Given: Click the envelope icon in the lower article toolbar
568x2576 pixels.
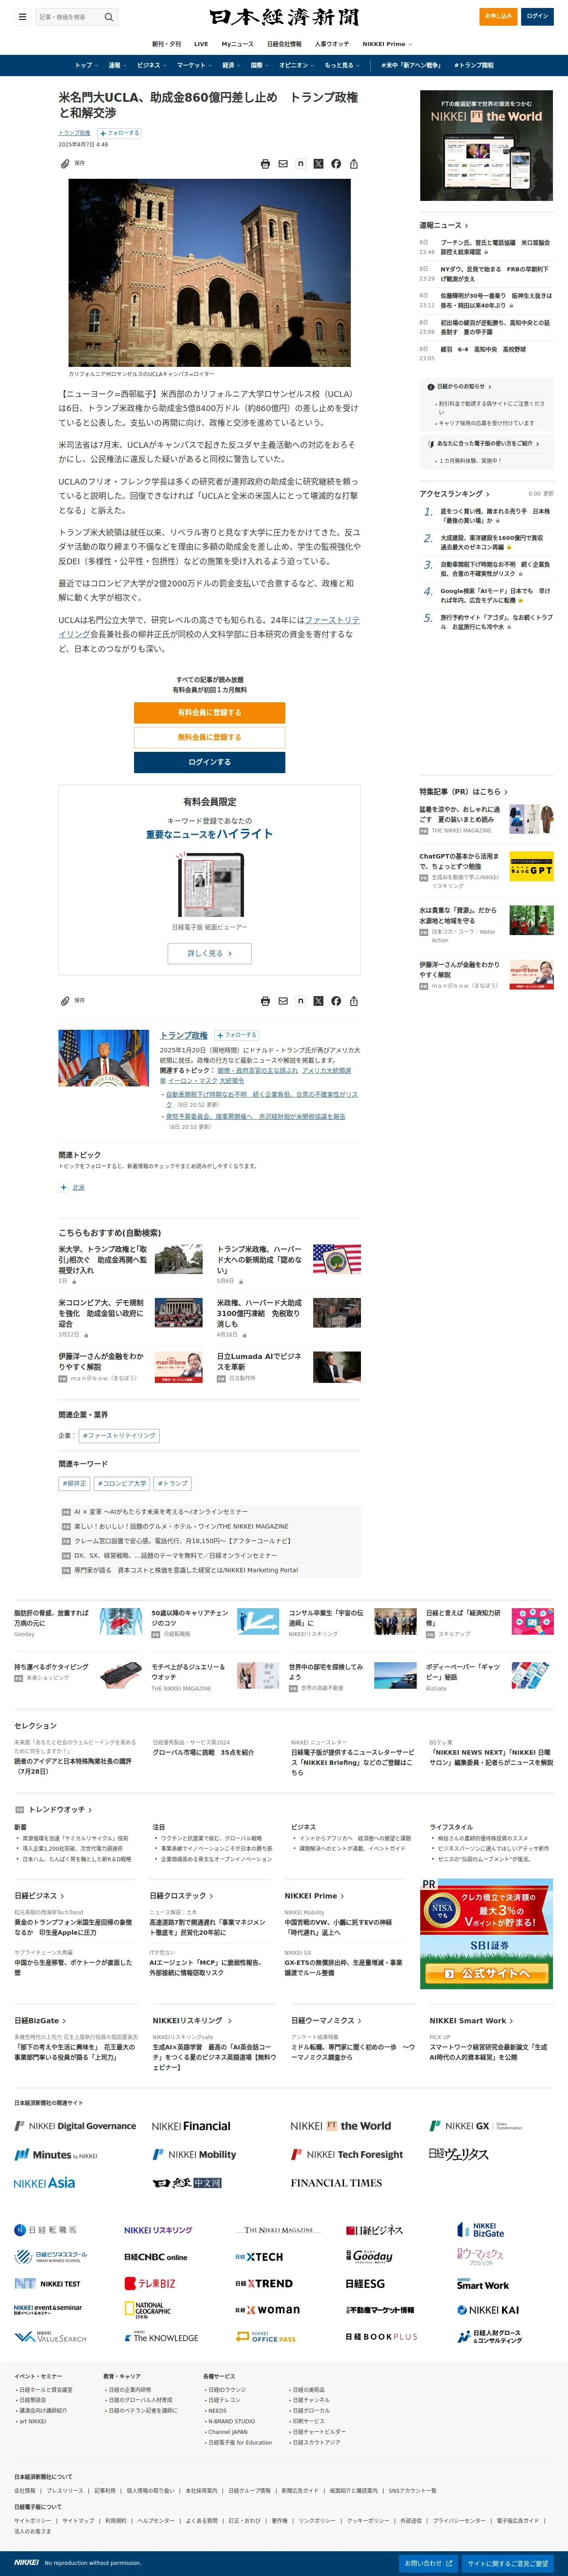Looking at the screenshot, I should 283,1001.
